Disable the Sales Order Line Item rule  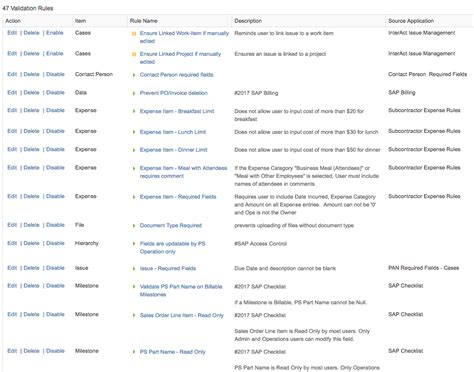click(55, 315)
